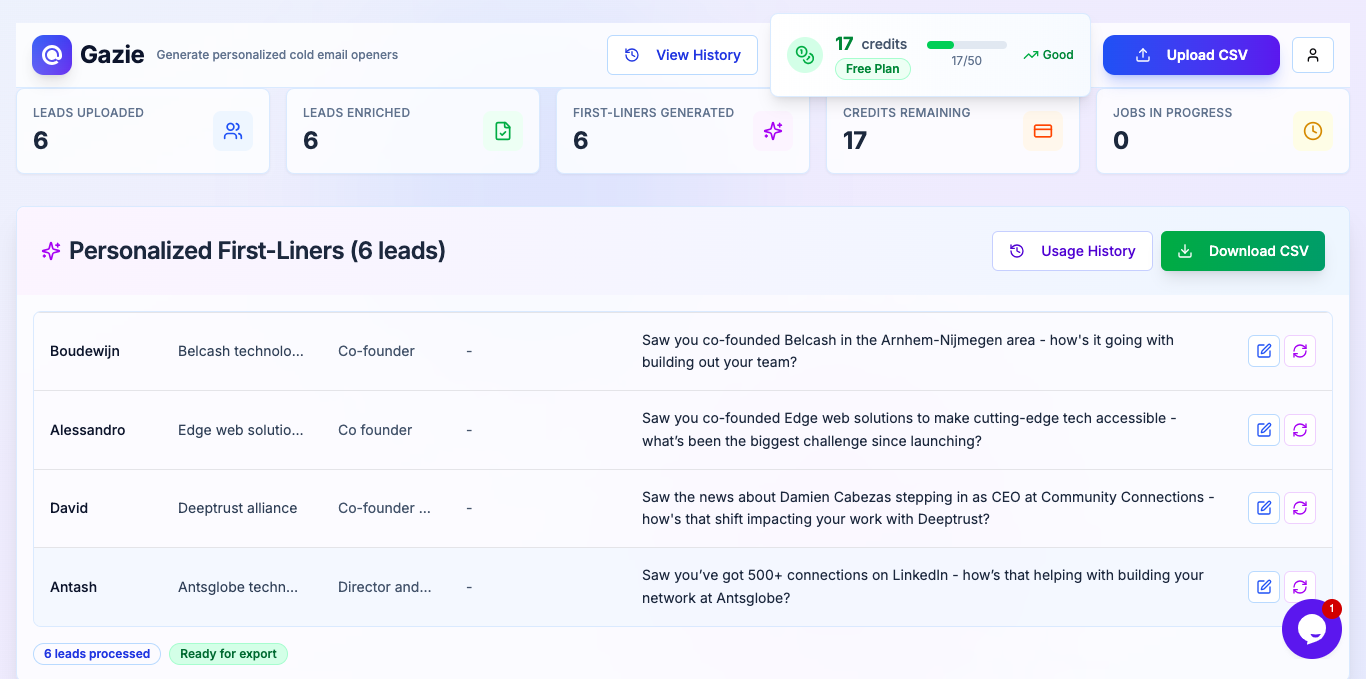Click the First-Liners Generated sparkle icon
The height and width of the screenshot is (679, 1366).
tap(773, 131)
